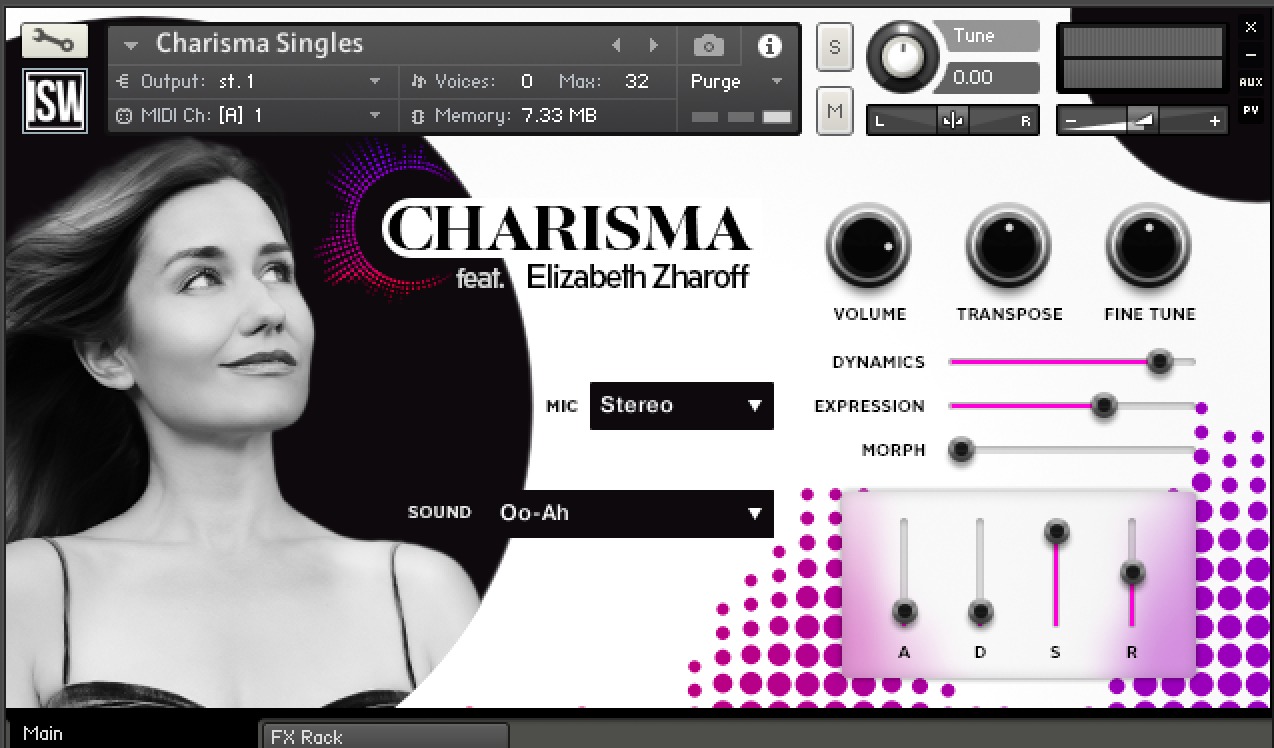Mute the instrument with M button
The width and height of the screenshot is (1274, 748).
click(834, 110)
